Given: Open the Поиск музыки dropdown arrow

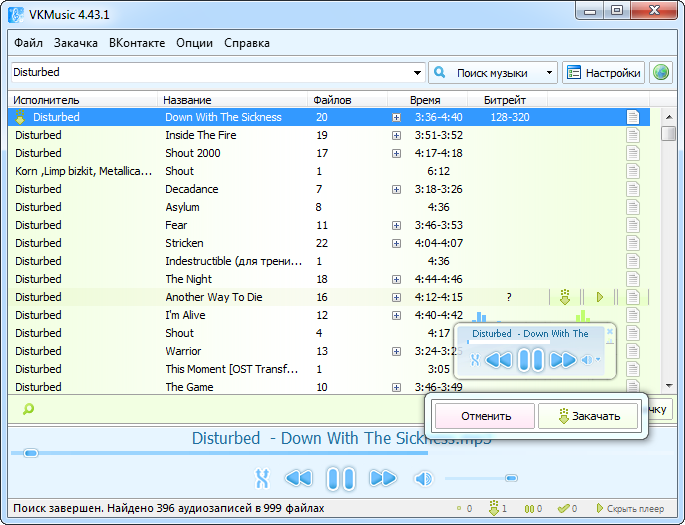Looking at the screenshot, I should [549, 73].
